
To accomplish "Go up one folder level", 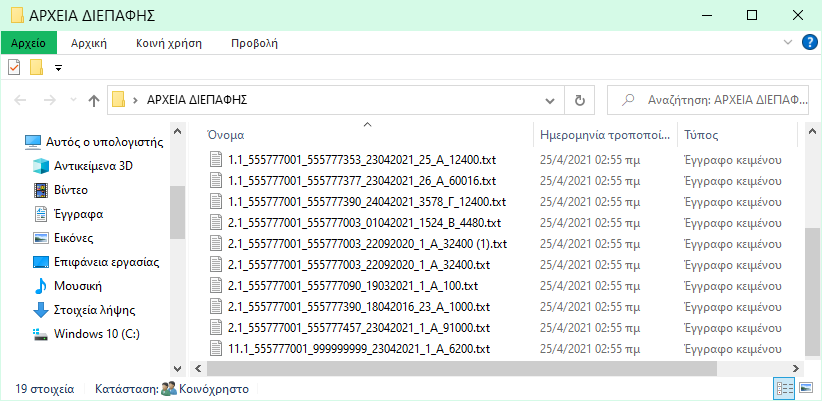I will click(x=94, y=100).
